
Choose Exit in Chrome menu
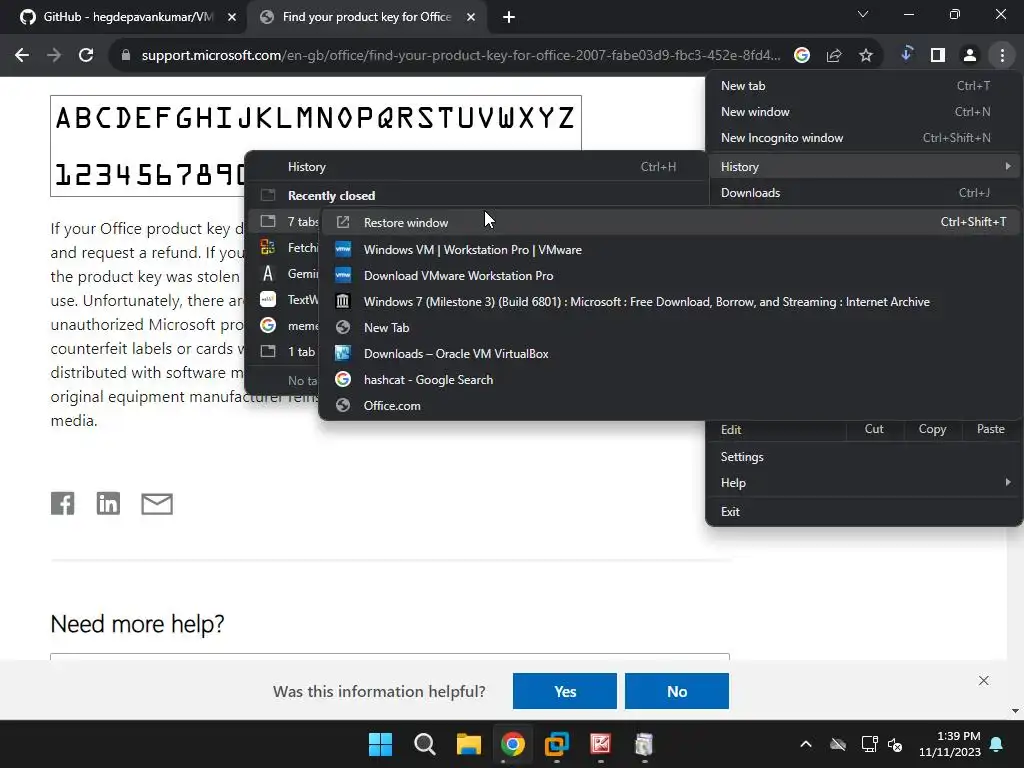(x=864, y=511)
